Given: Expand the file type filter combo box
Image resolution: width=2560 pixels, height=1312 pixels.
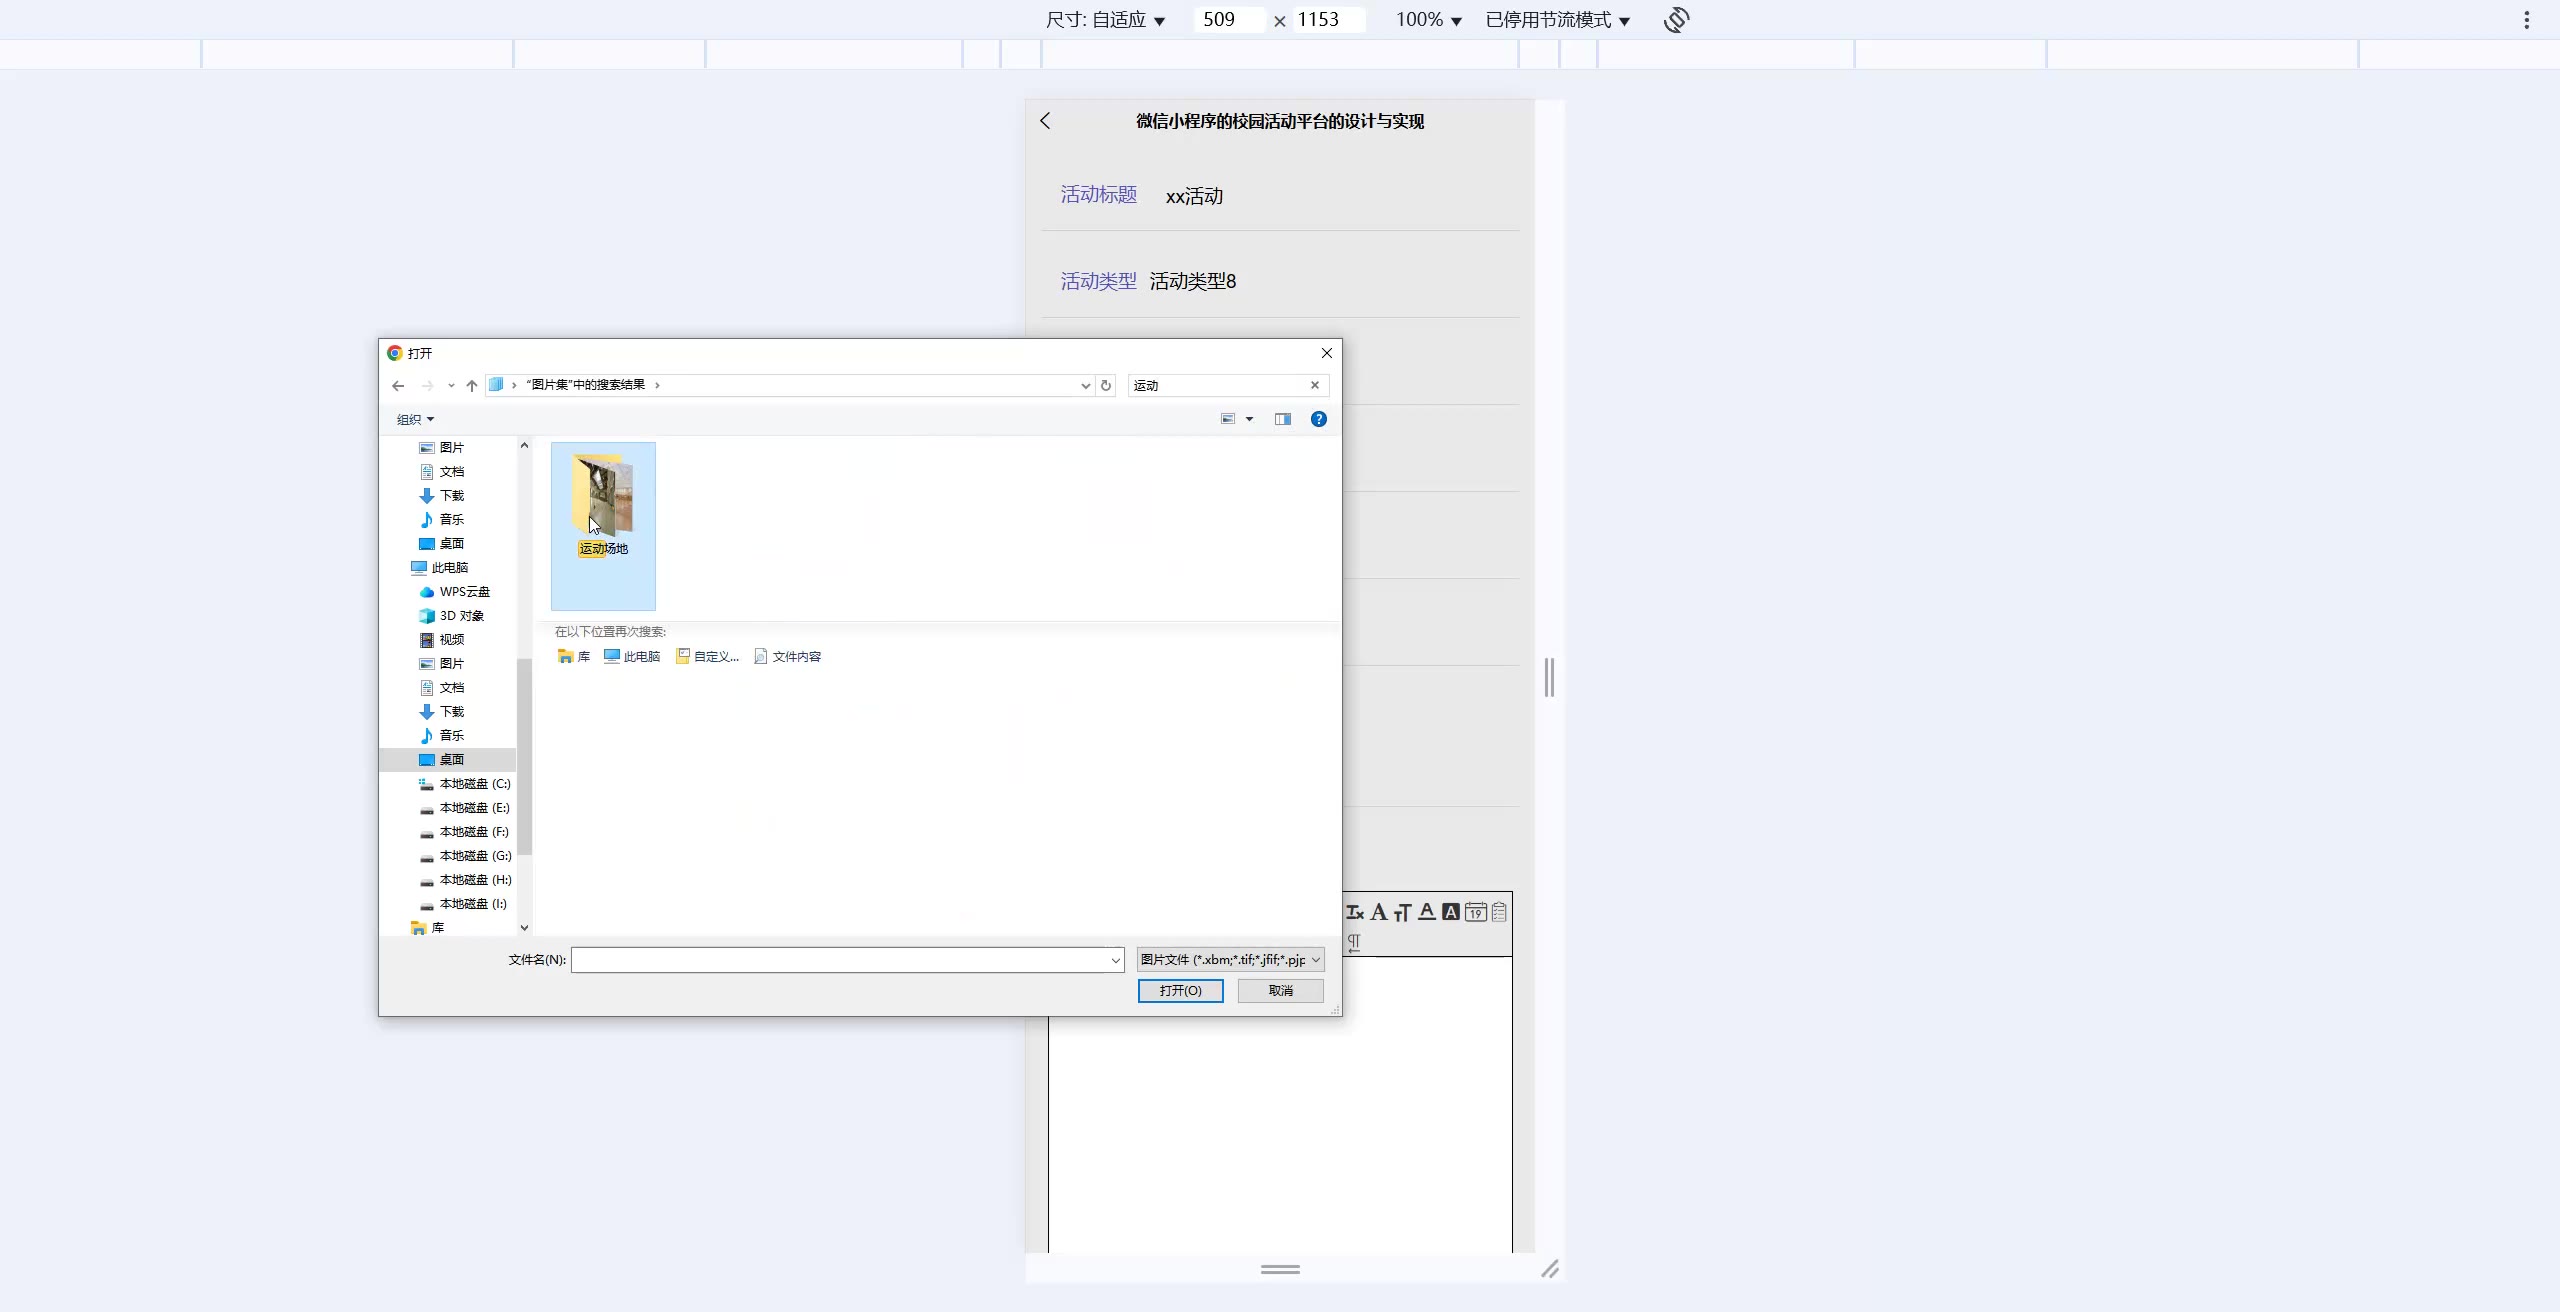Looking at the screenshot, I should [x=1230, y=959].
